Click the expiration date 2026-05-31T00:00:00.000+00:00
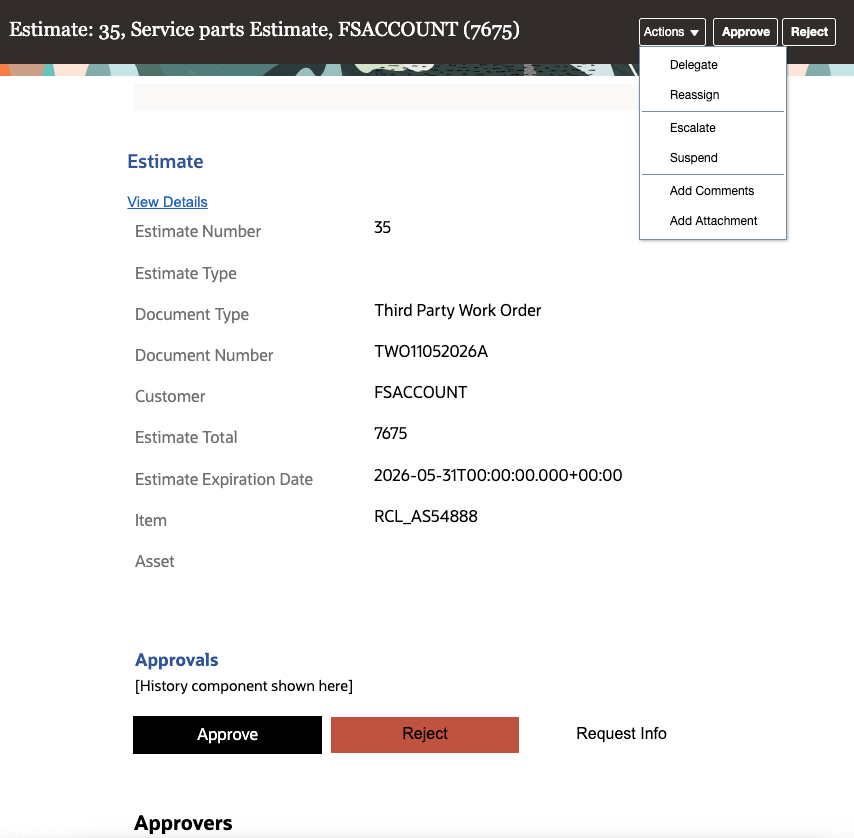 pos(498,475)
